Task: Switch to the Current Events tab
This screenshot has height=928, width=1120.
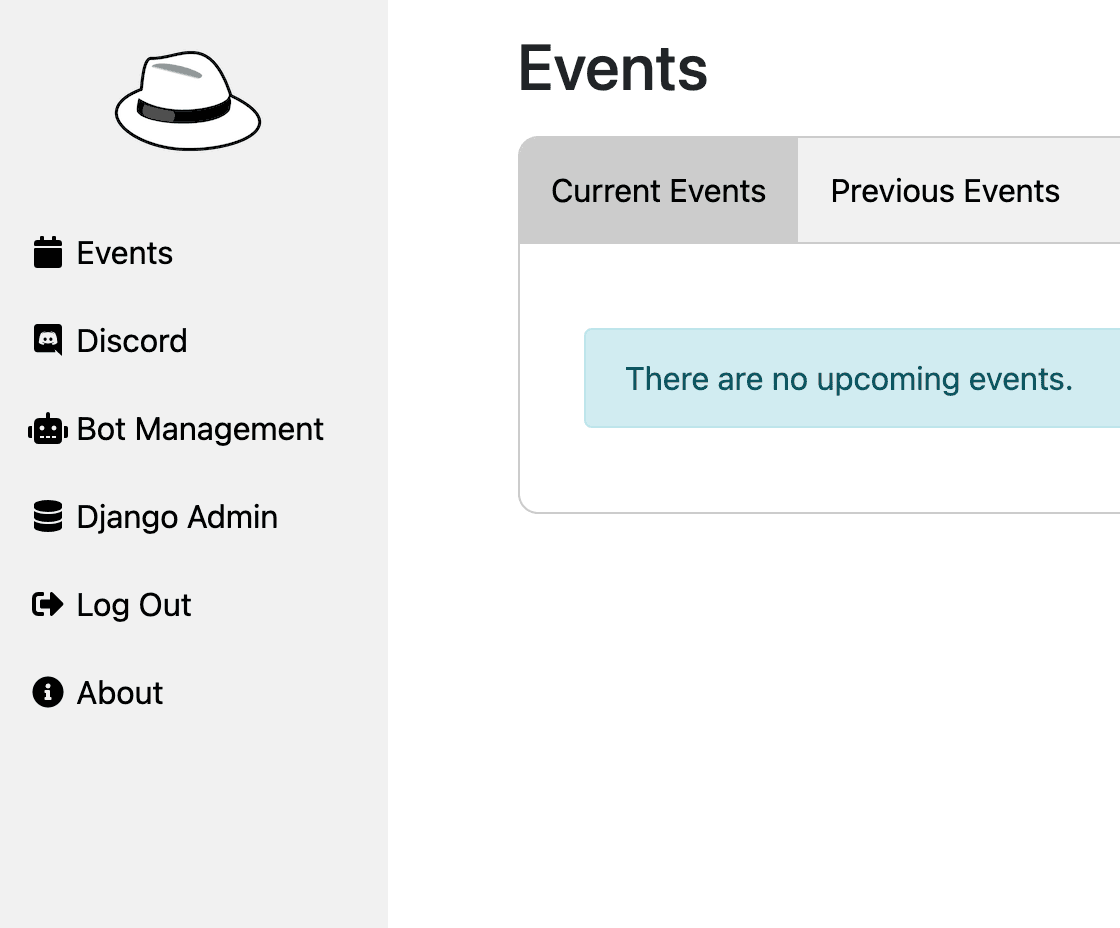Action: pos(659,191)
